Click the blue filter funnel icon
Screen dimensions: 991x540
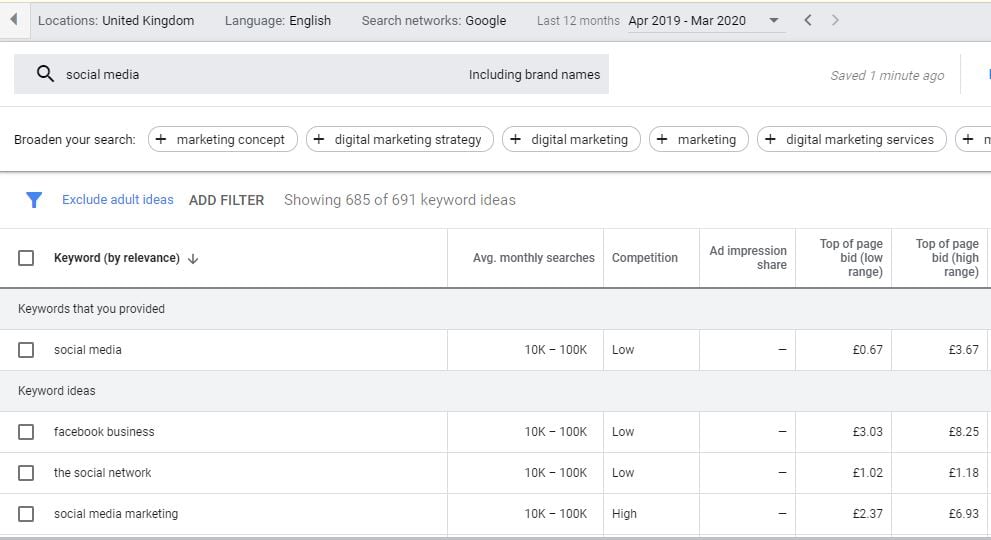34,200
